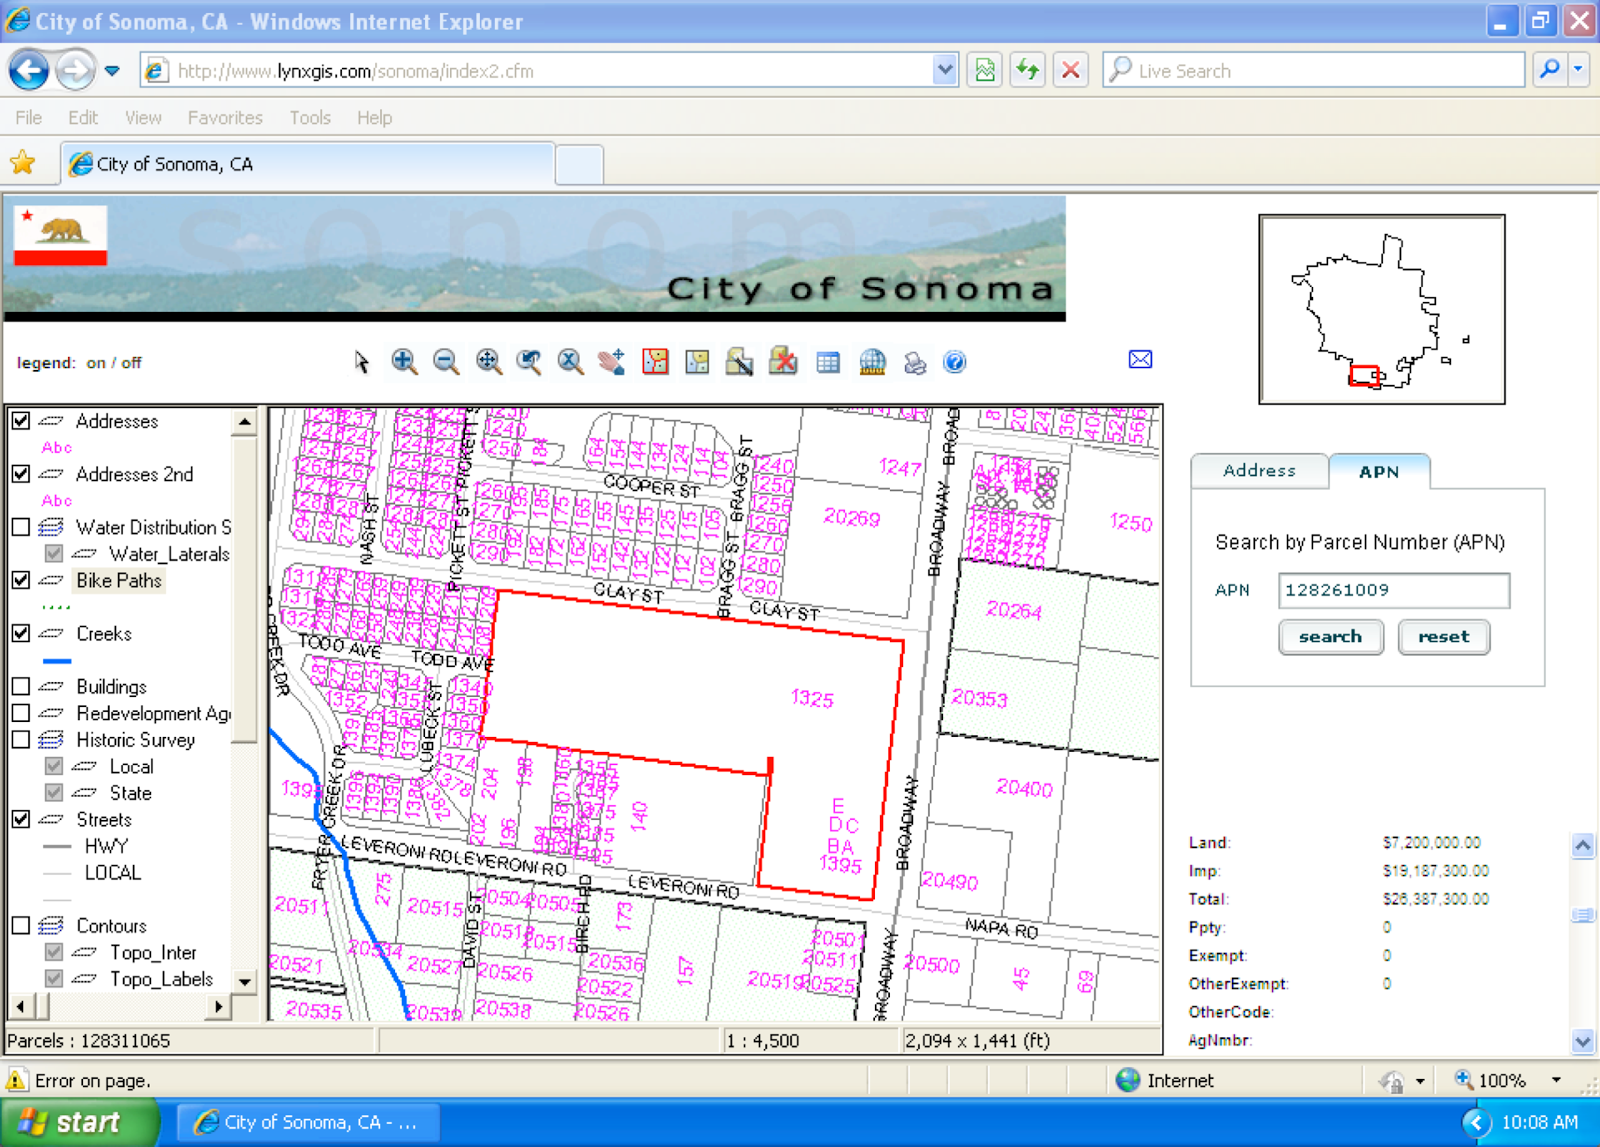This screenshot has height=1147, width=1600.
Task: Go back to previous zoom extent
Action: pos(529,362)
